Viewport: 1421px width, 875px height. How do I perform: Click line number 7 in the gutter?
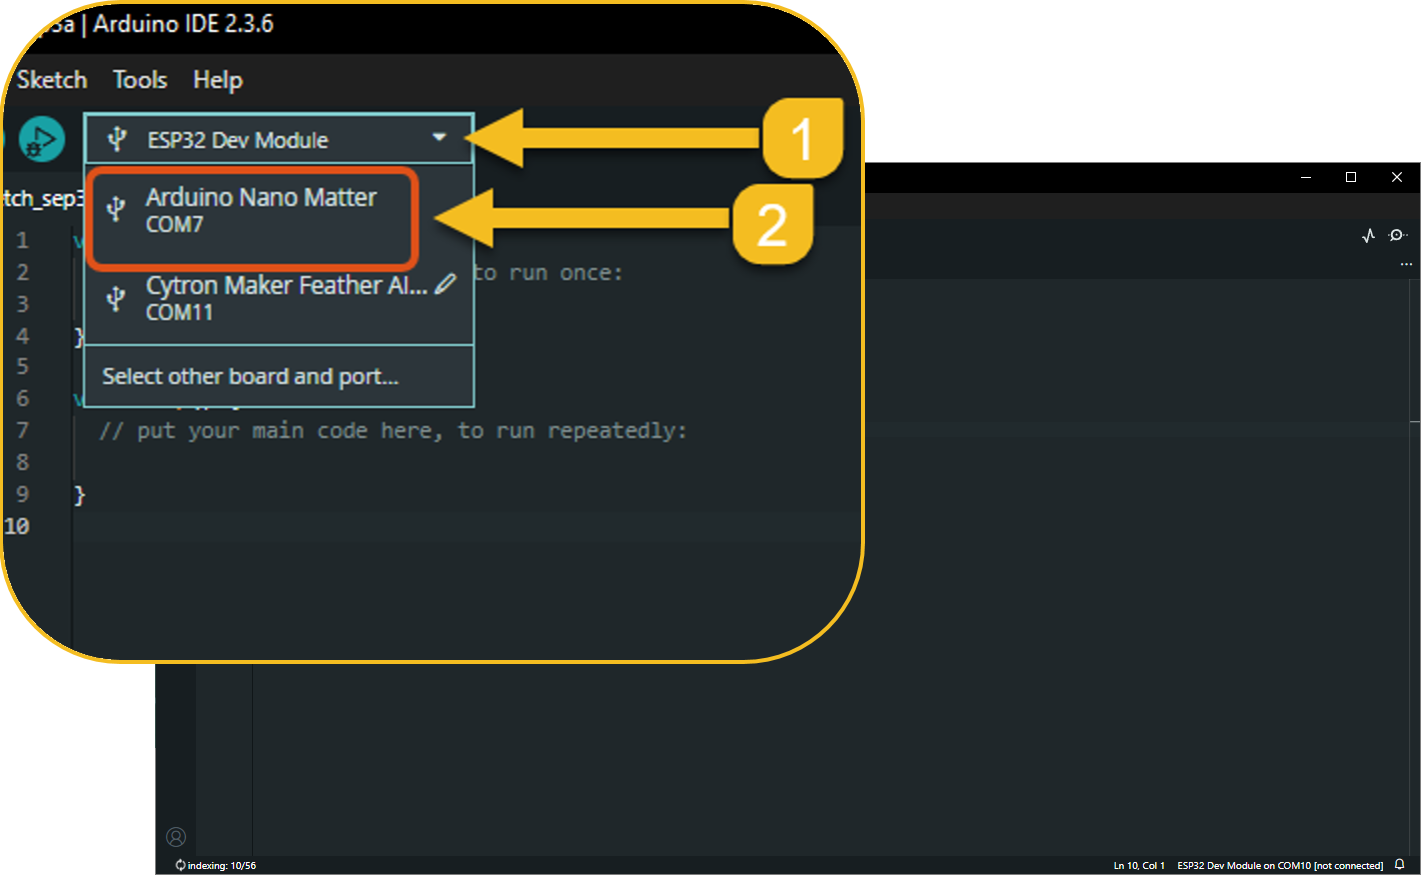22,430
